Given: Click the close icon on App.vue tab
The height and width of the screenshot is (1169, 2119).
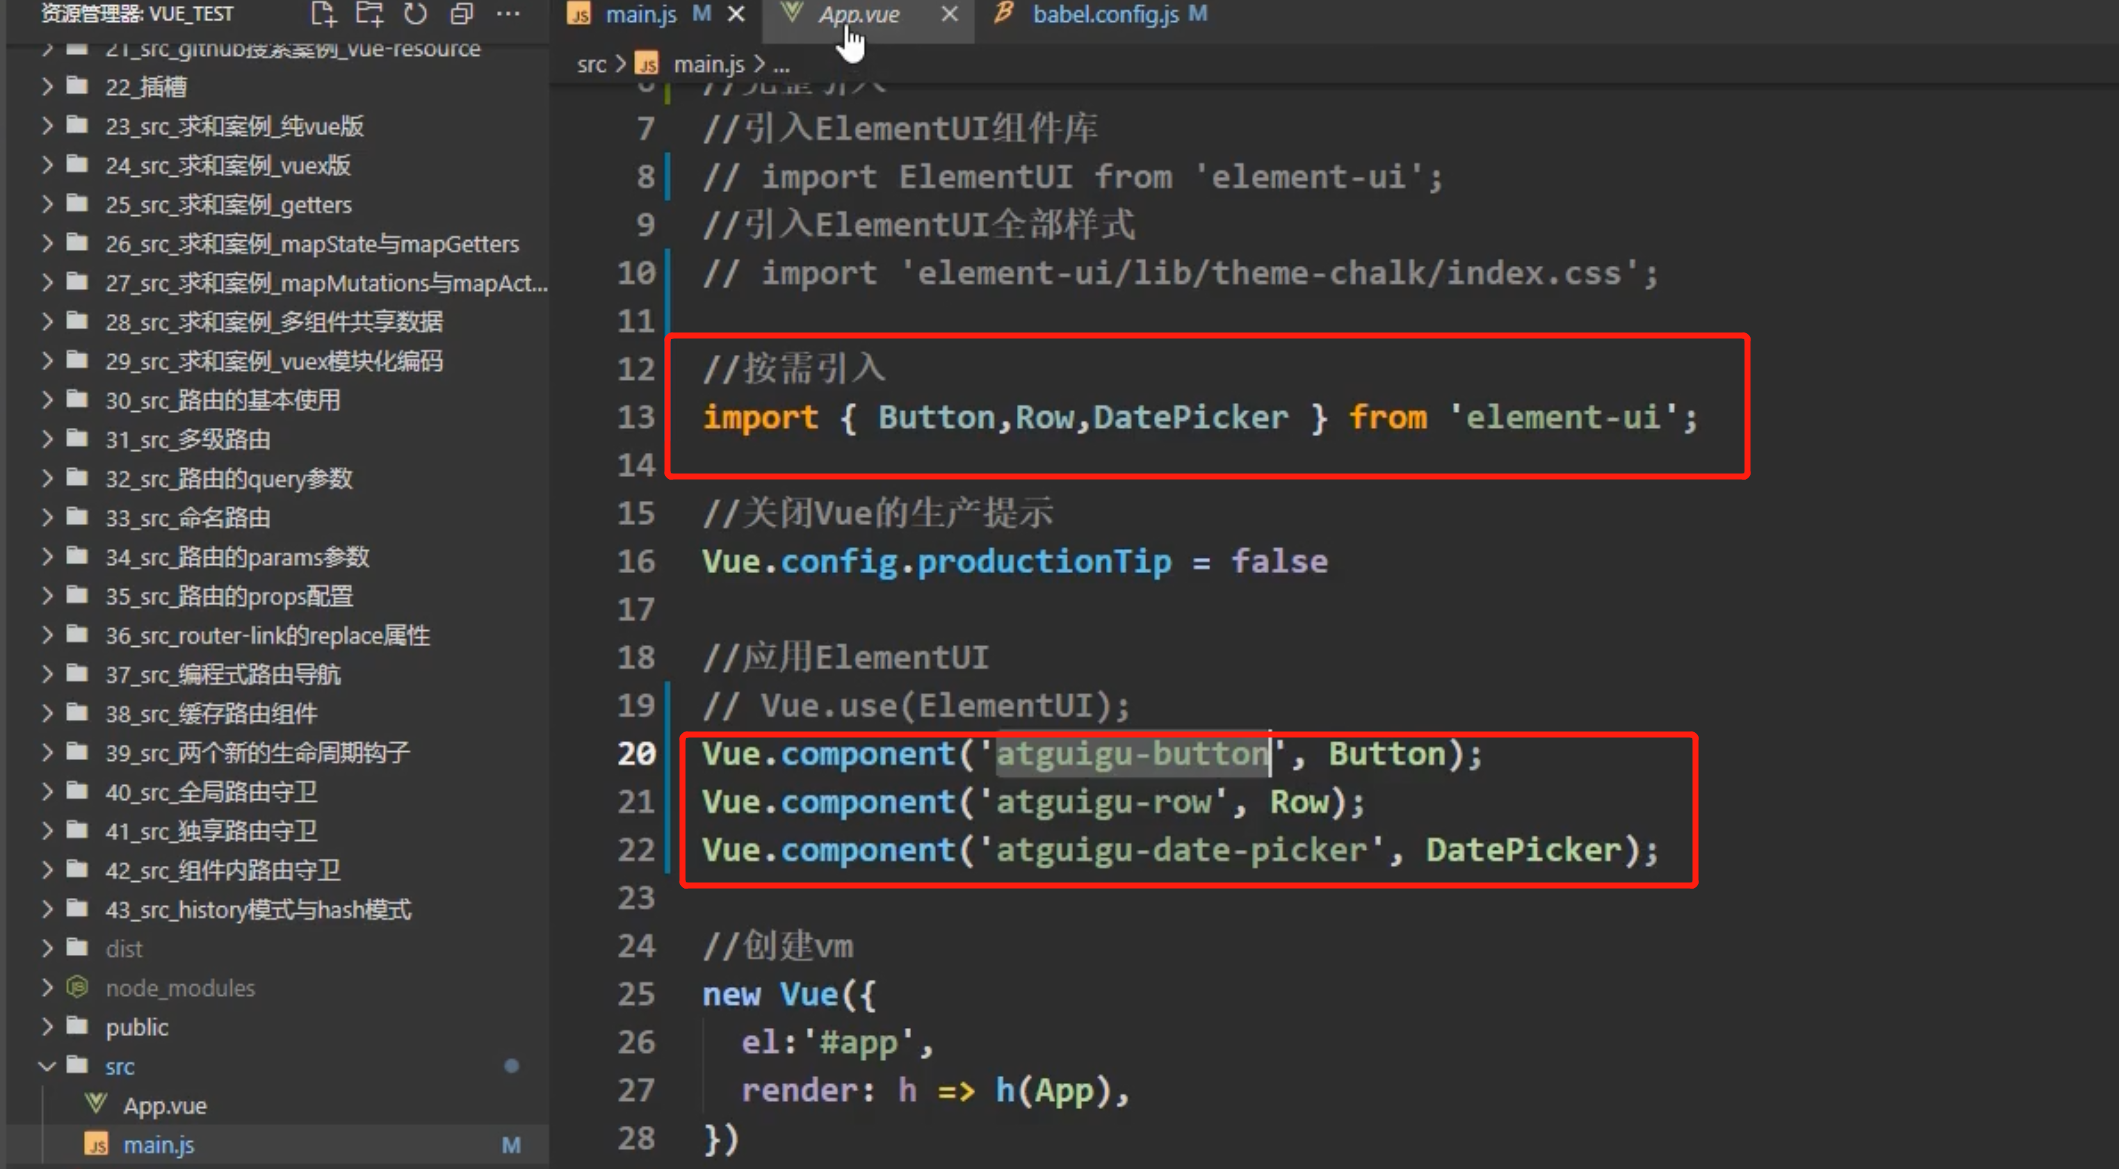Looking at the screenshot, I should click(949, 14).
